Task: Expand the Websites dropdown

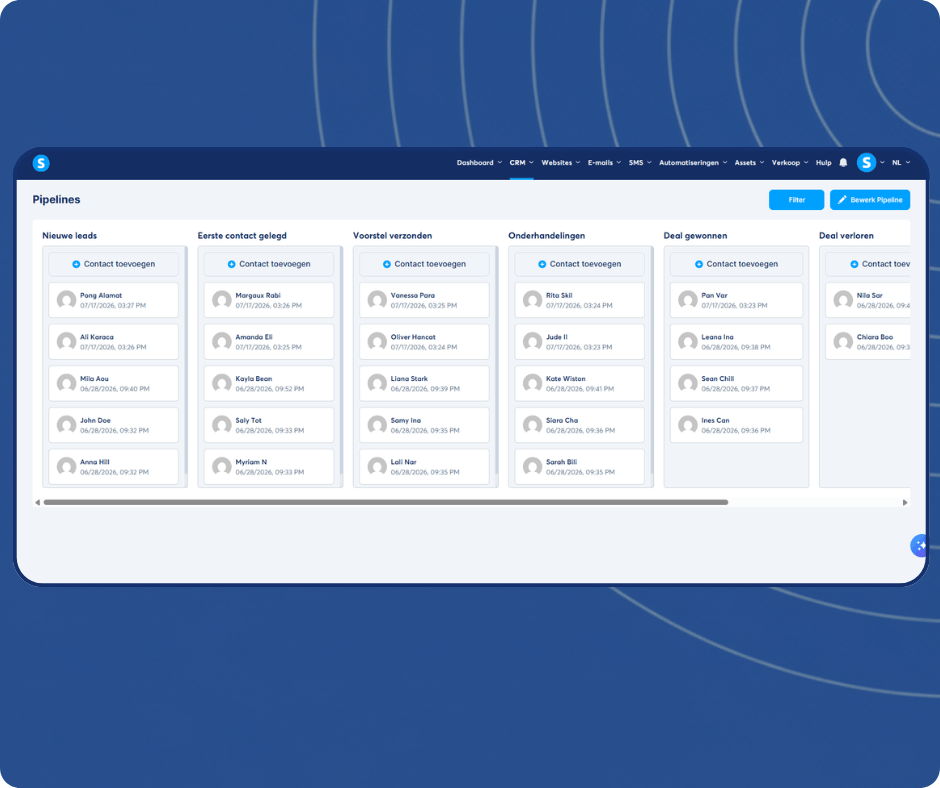Action: click(x=561, y=163)
